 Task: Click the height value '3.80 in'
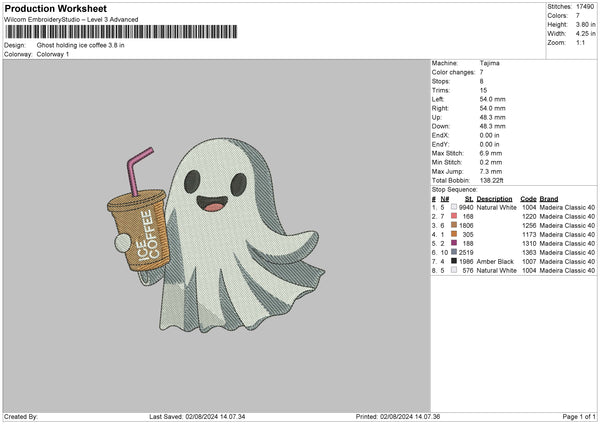coord(585,24)
